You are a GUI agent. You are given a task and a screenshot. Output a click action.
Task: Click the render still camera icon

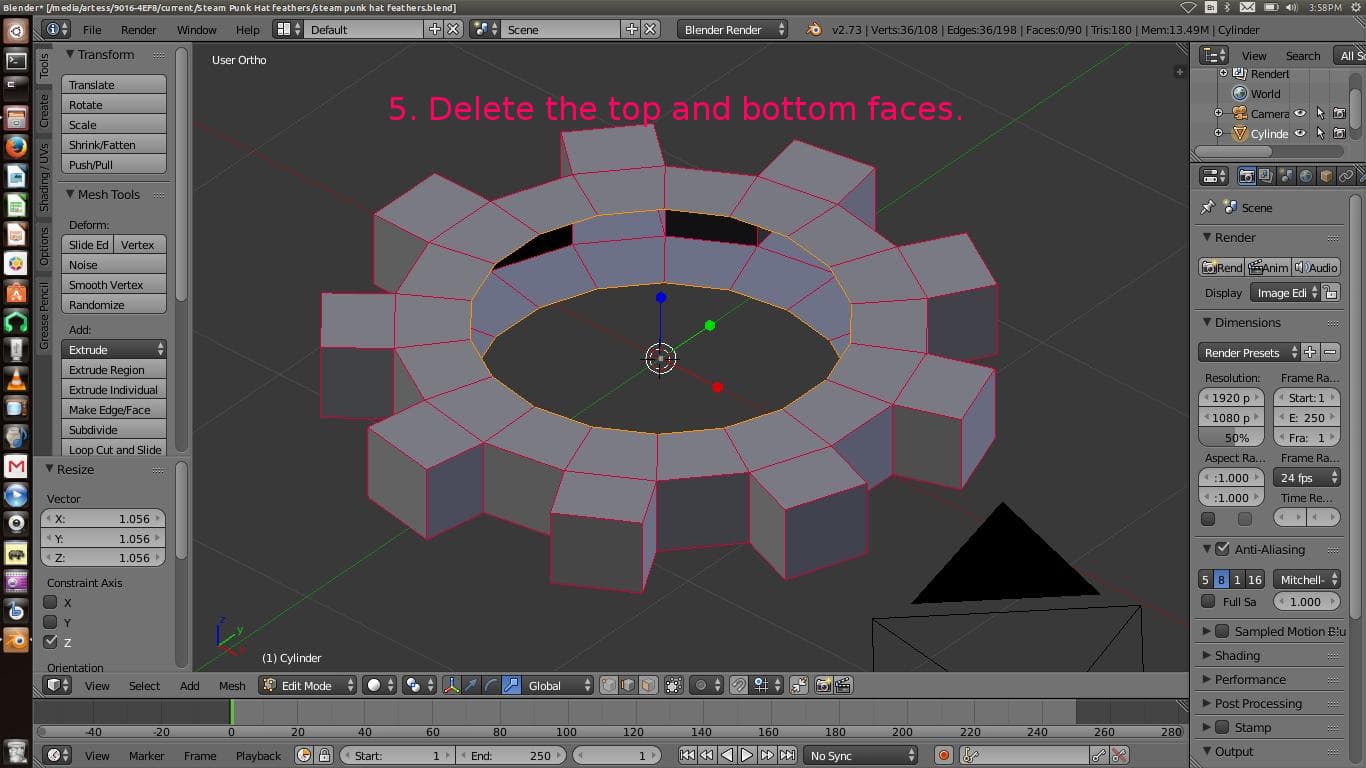pos(1221,267)
